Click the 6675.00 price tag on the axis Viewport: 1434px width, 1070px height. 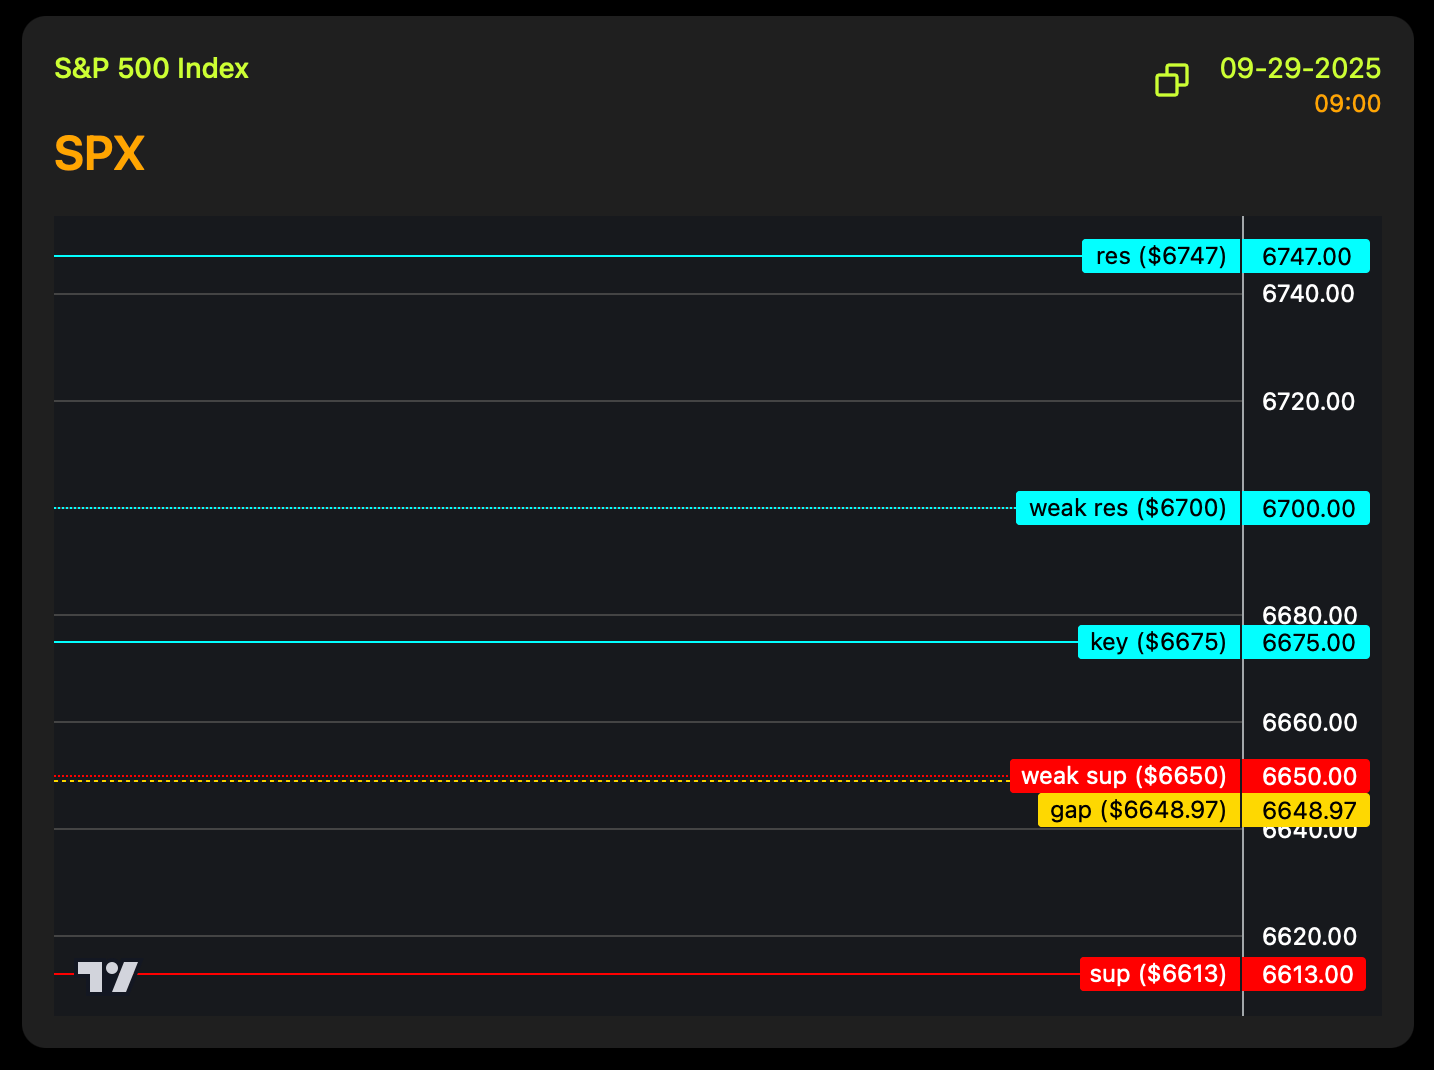1306,643
